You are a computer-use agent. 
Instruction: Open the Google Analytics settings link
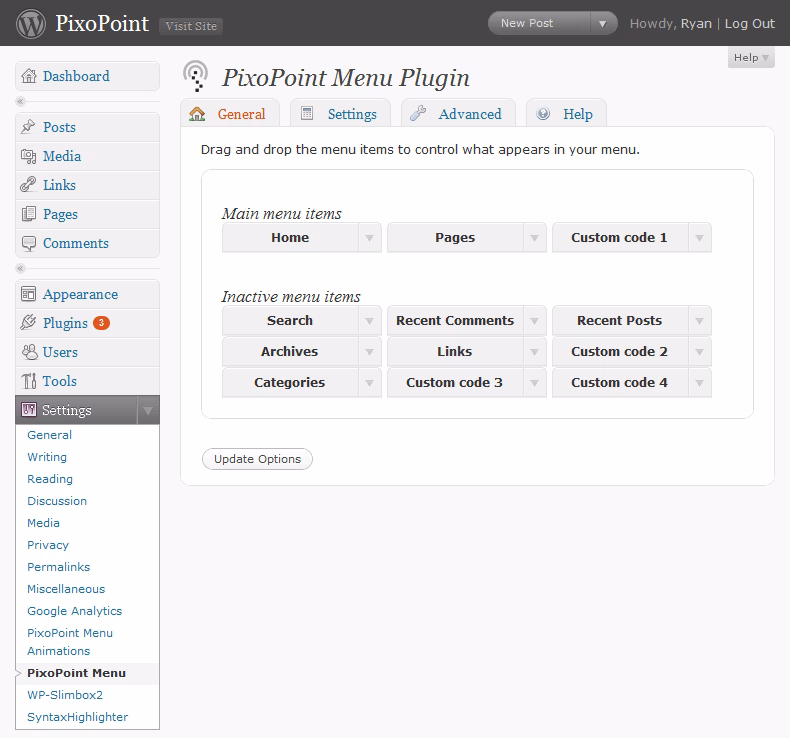[75, 611]
